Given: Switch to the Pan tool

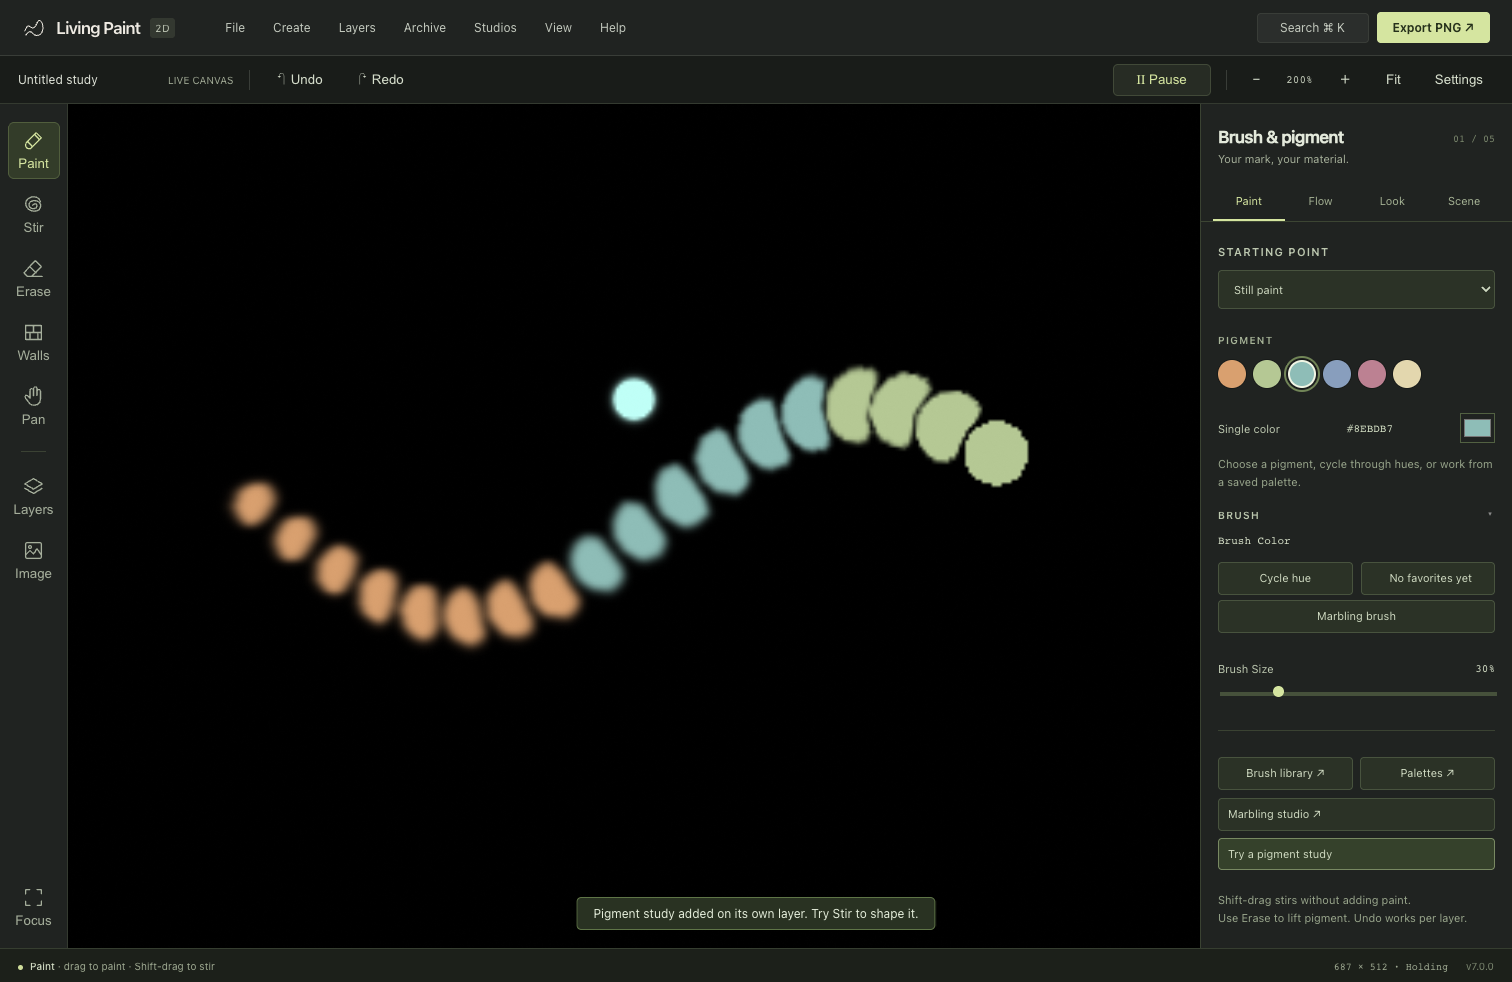Looking at the screenshot, I should (34, 407).
